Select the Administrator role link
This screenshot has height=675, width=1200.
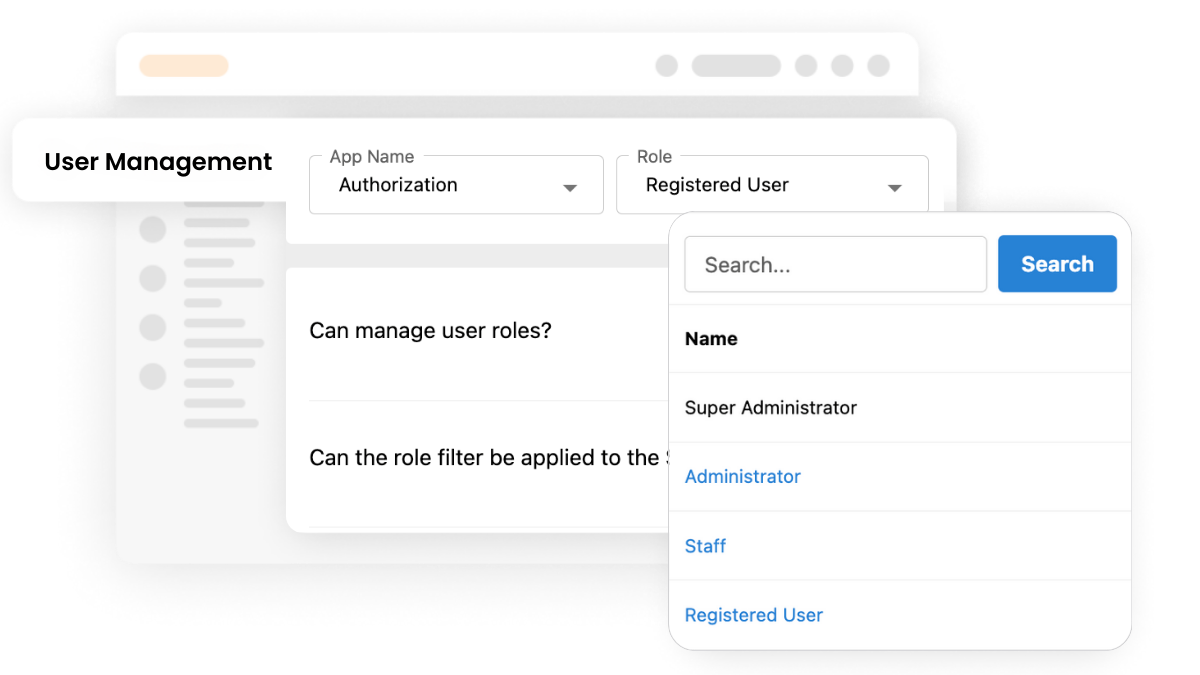pyautogui.click(x=742, y=477)
